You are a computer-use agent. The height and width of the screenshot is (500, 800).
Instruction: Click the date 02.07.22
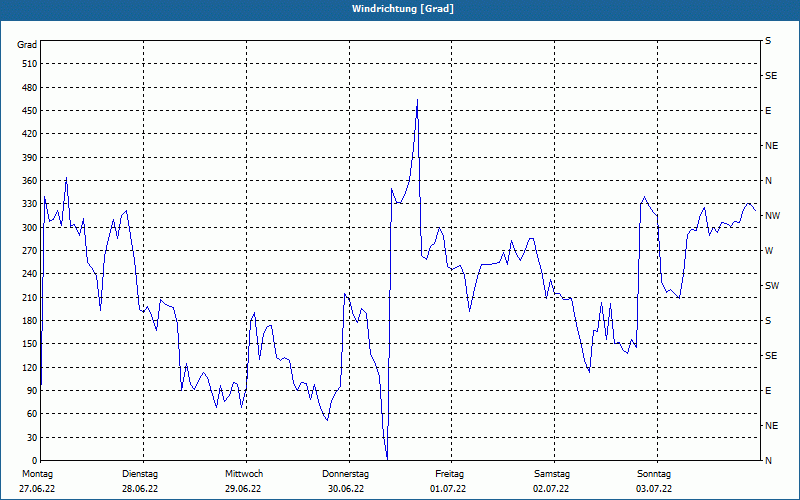[x=551, y=489]
